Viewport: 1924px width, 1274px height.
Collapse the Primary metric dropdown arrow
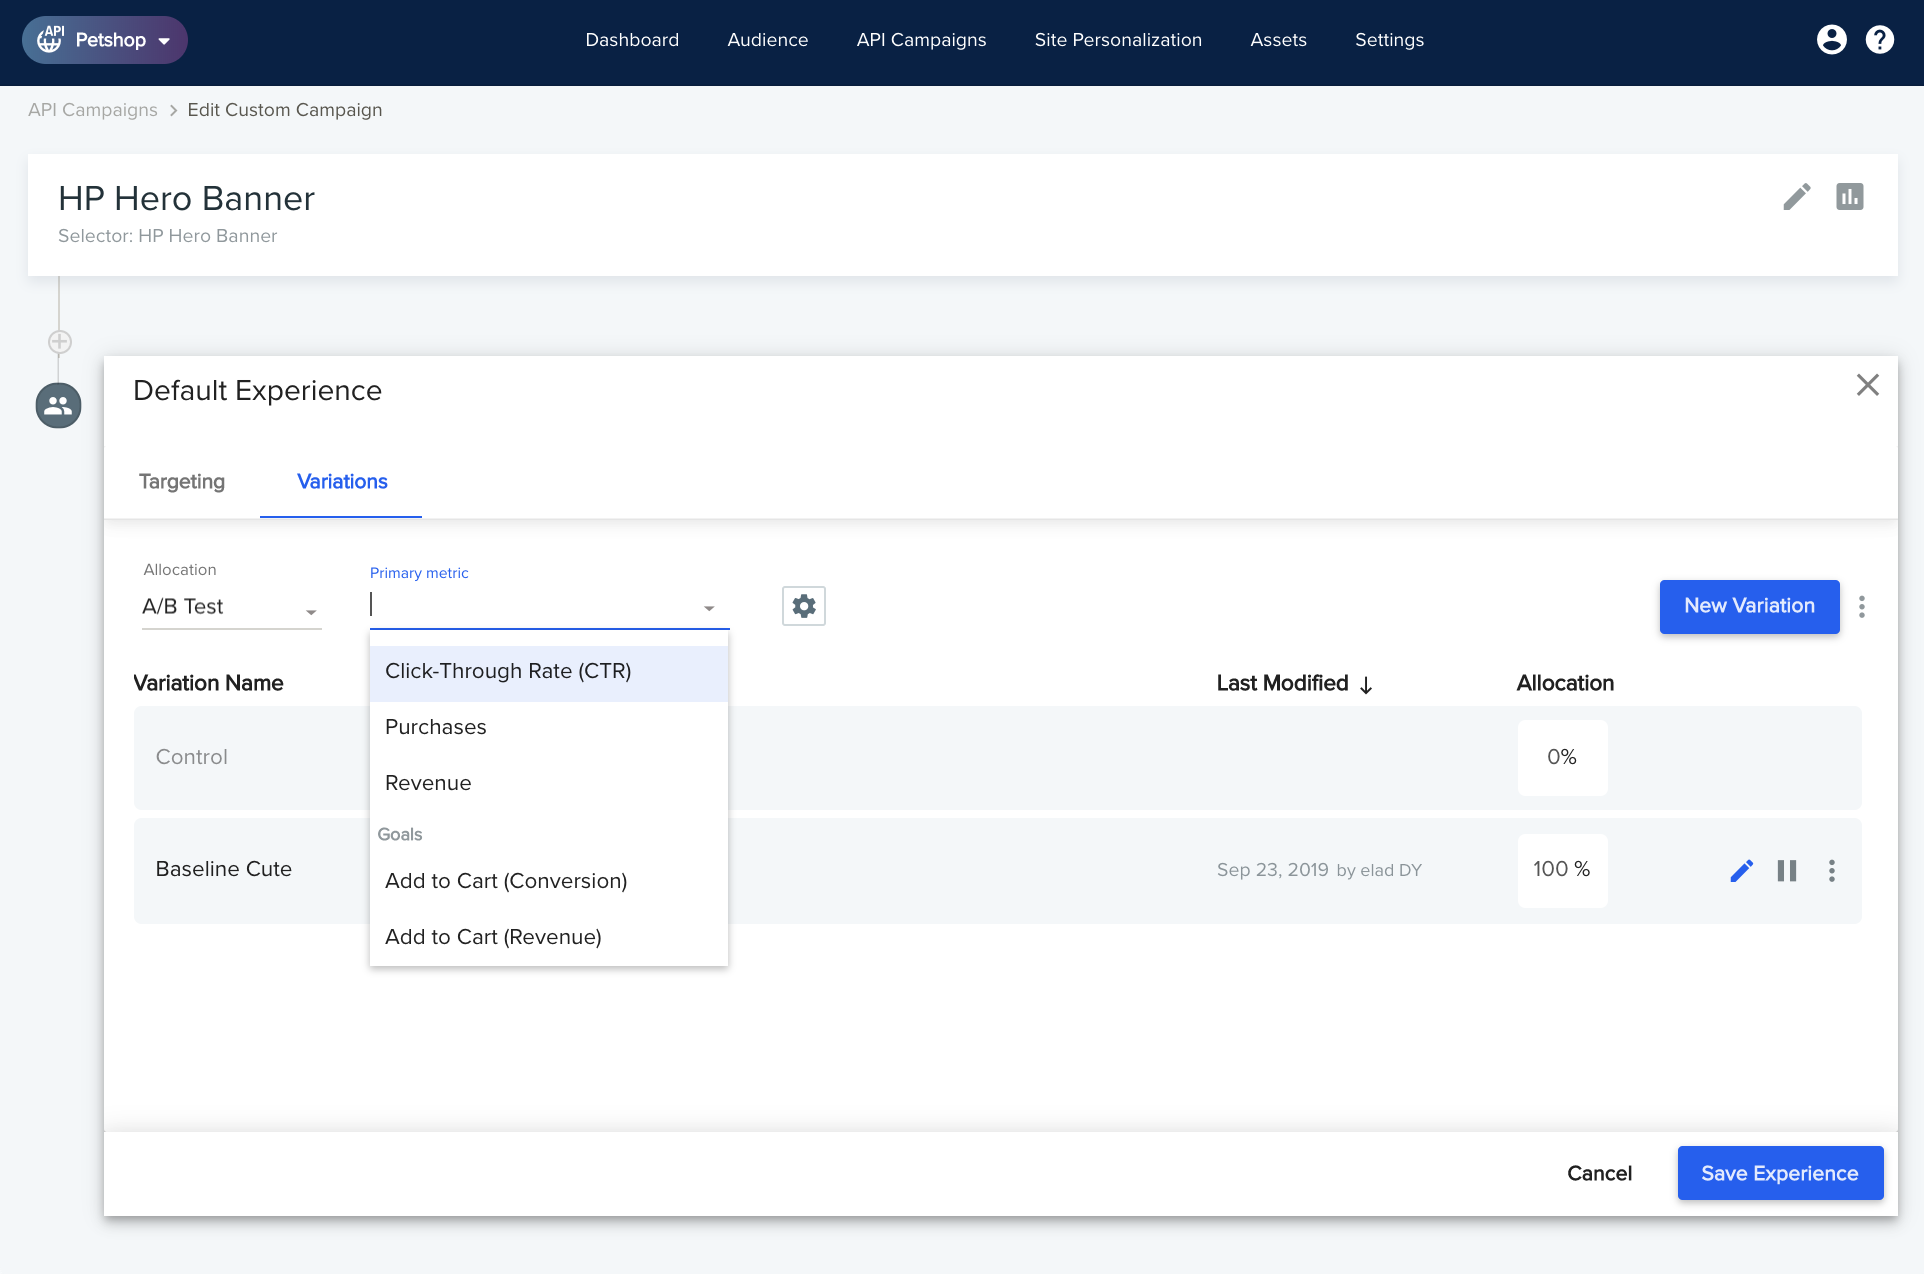pos(709,608)
